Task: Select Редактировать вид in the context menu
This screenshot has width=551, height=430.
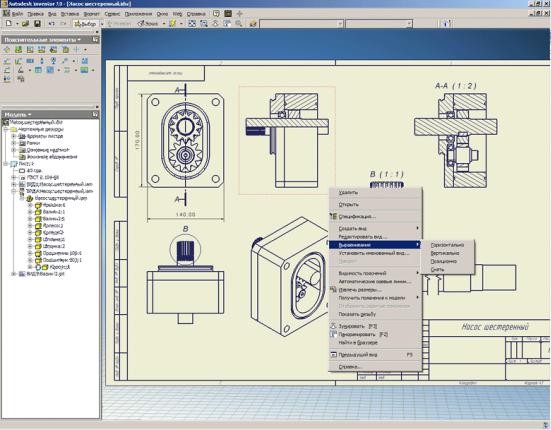Action: click(375, 237)
